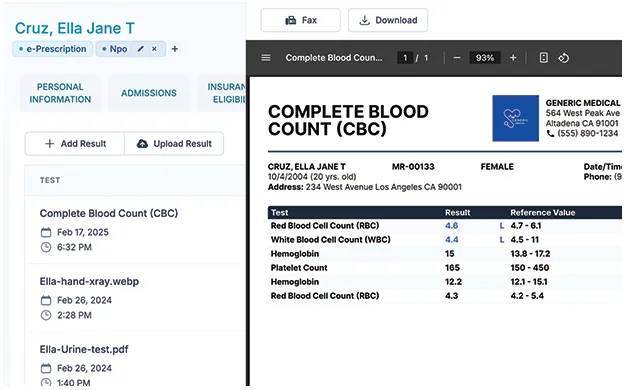
Task: Edit the Npo tag with the pencil icon
Action: coord(140,49)
